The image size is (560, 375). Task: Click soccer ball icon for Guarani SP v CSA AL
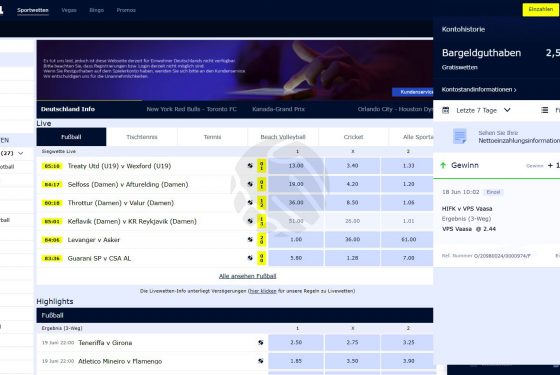pos(250,258)
